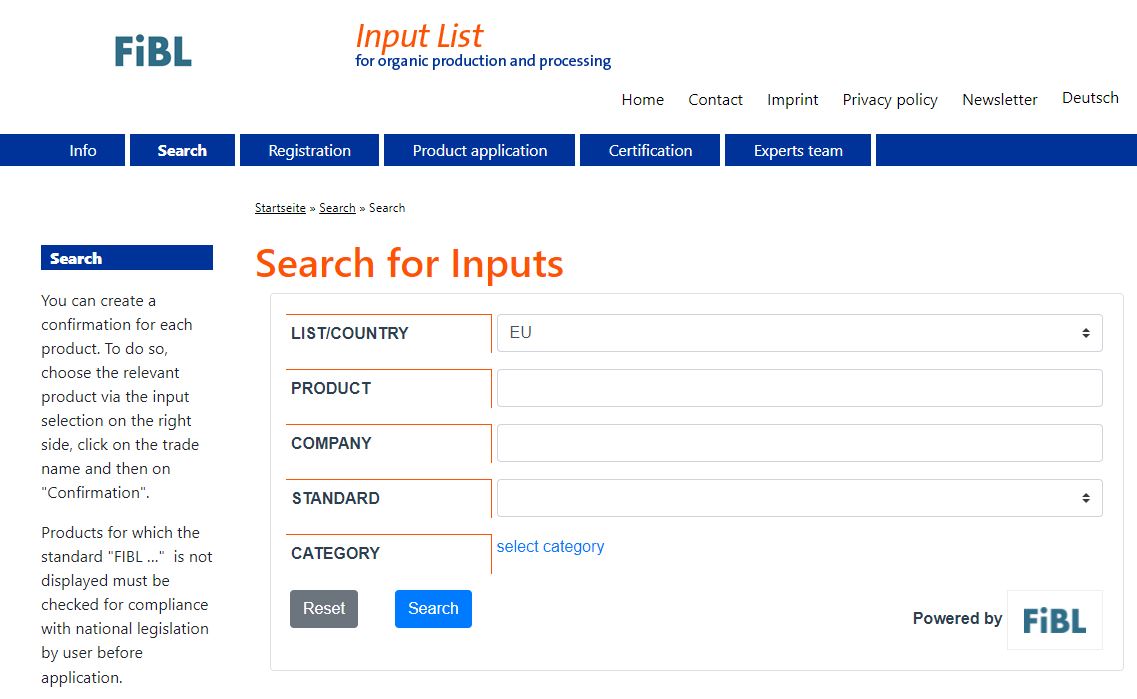Click the Input List title banner
Viewport: 1137px width, 699px height.
coord(483,46)
